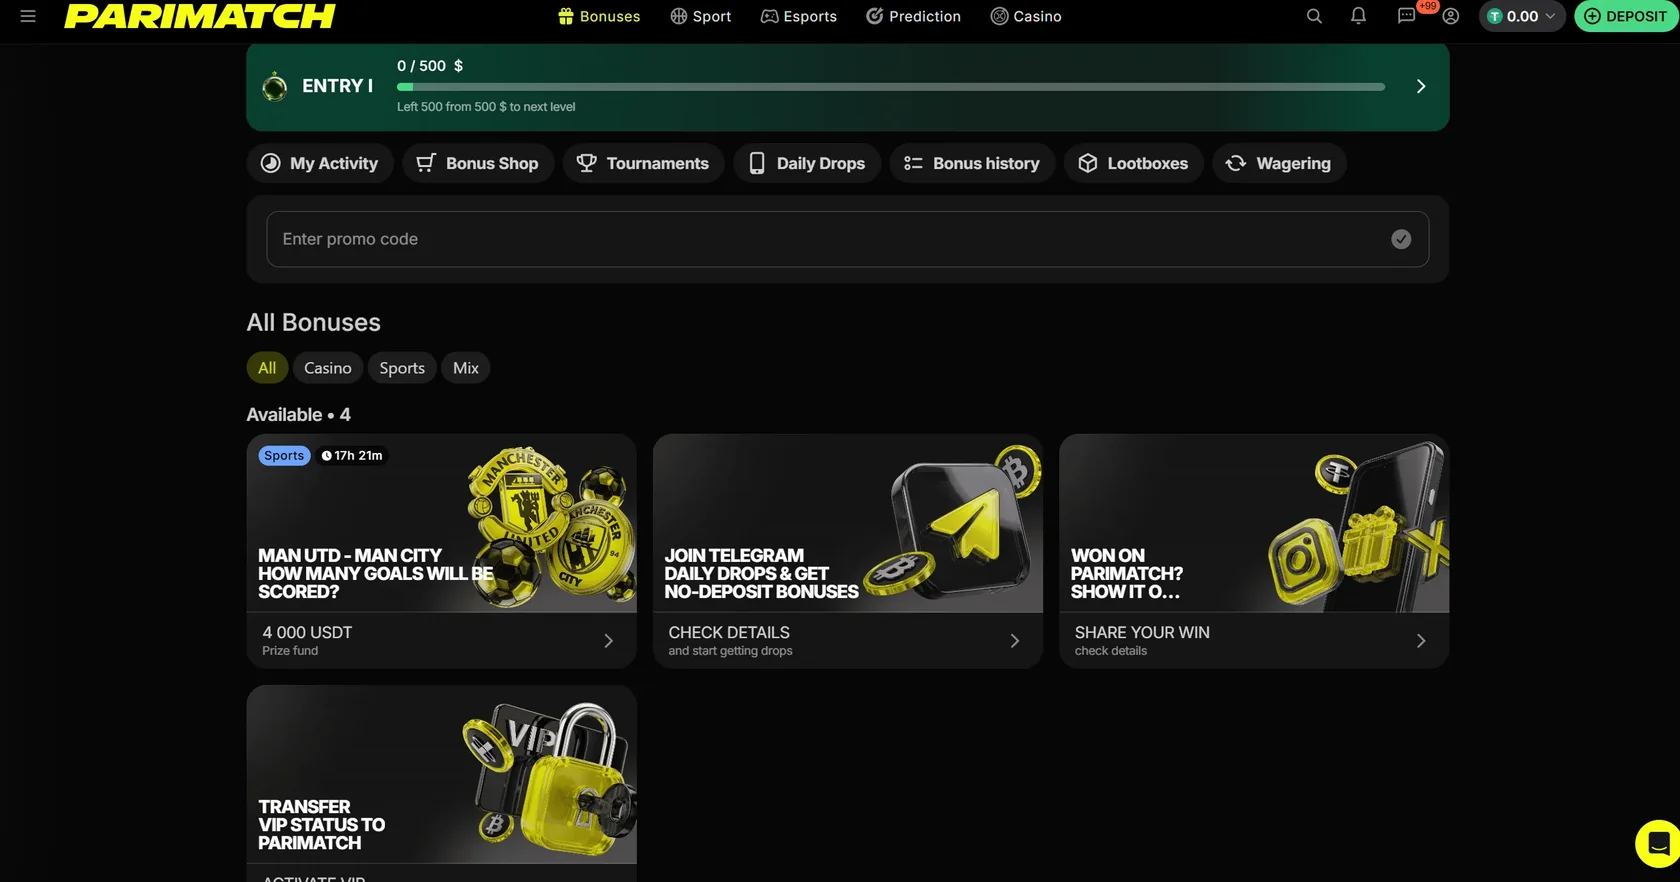The height and width of the screenshot is (882, 1680).
Task: Open Bonus history
Action: [x=972, y=163]
